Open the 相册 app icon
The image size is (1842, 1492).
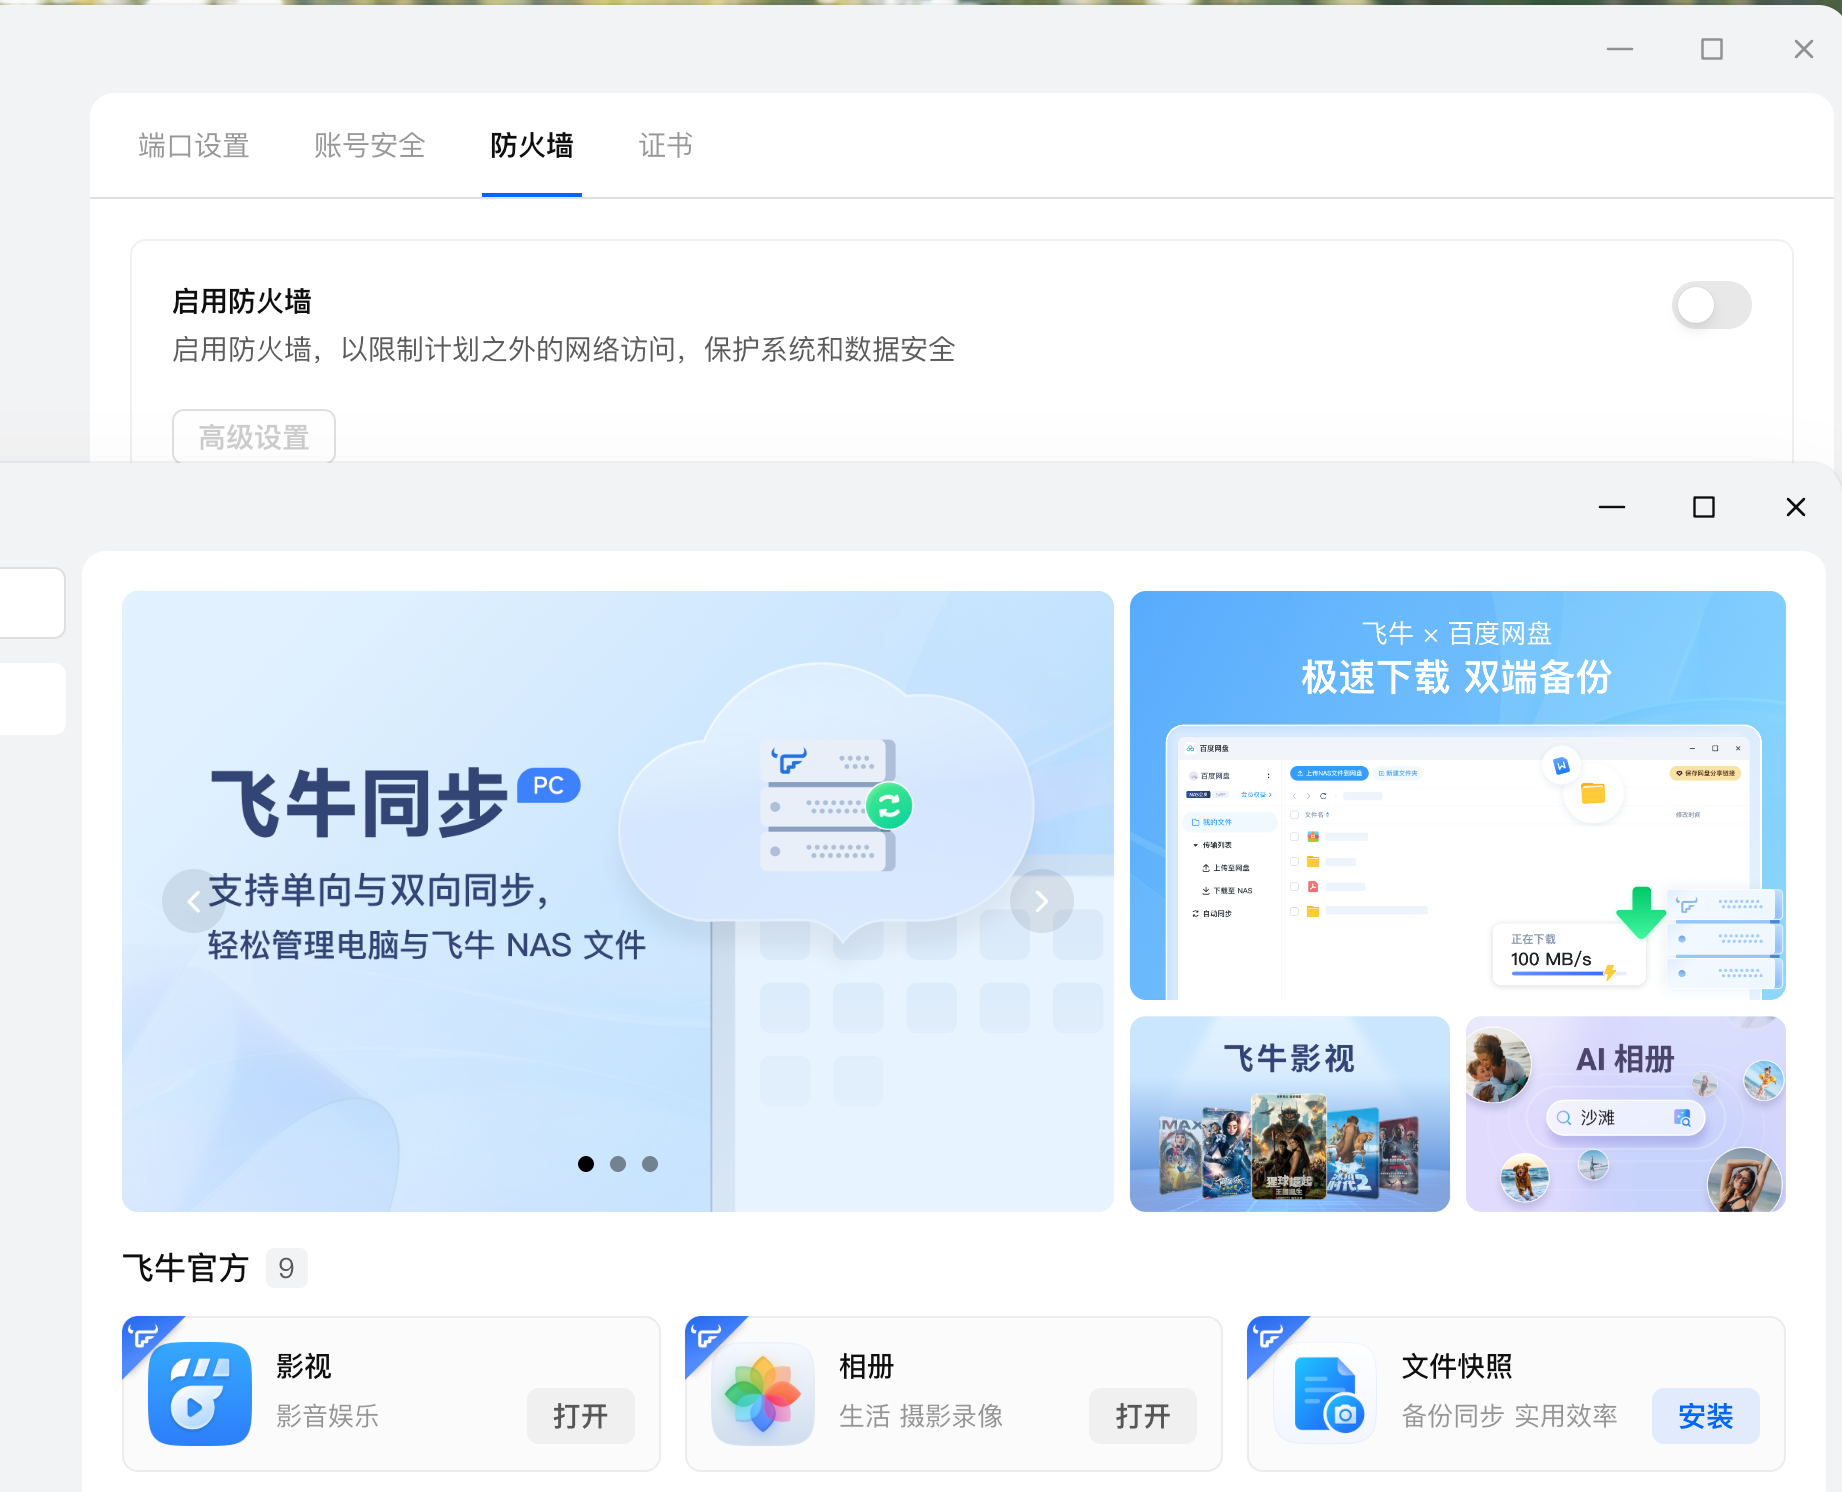[762, 1393]
